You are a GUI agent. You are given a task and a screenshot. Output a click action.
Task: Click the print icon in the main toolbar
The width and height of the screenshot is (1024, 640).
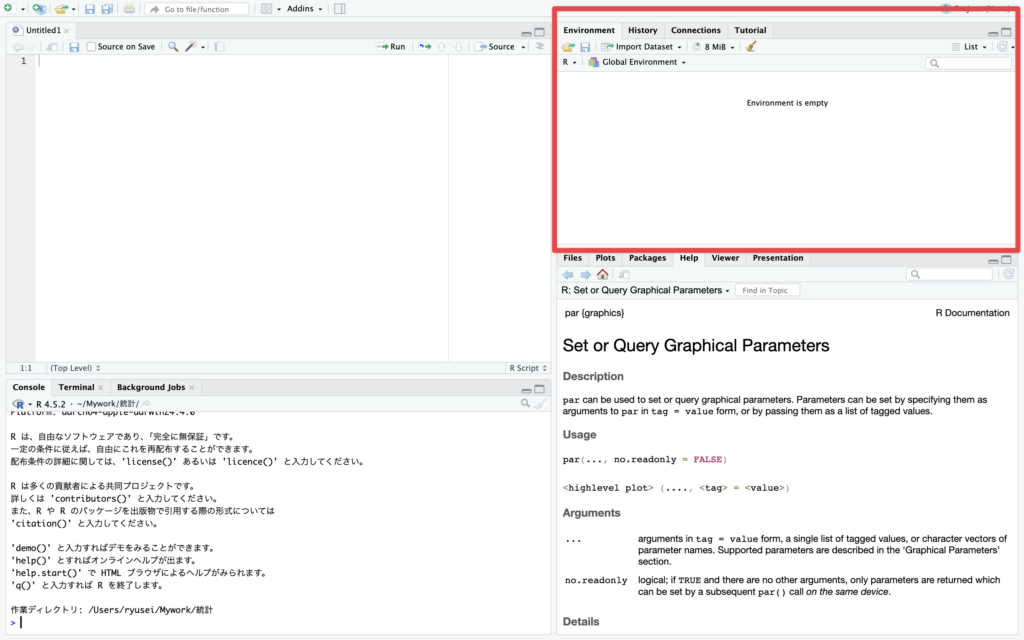129,9
